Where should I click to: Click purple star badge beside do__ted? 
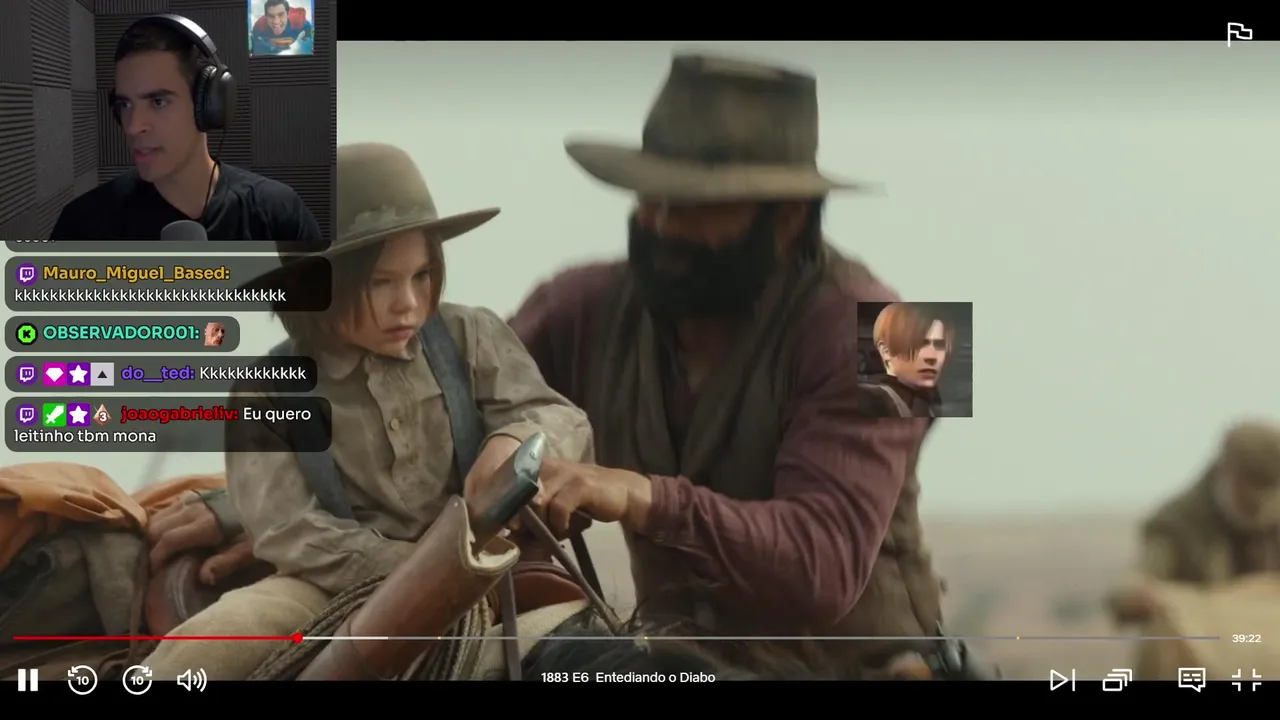coord(78,374)
